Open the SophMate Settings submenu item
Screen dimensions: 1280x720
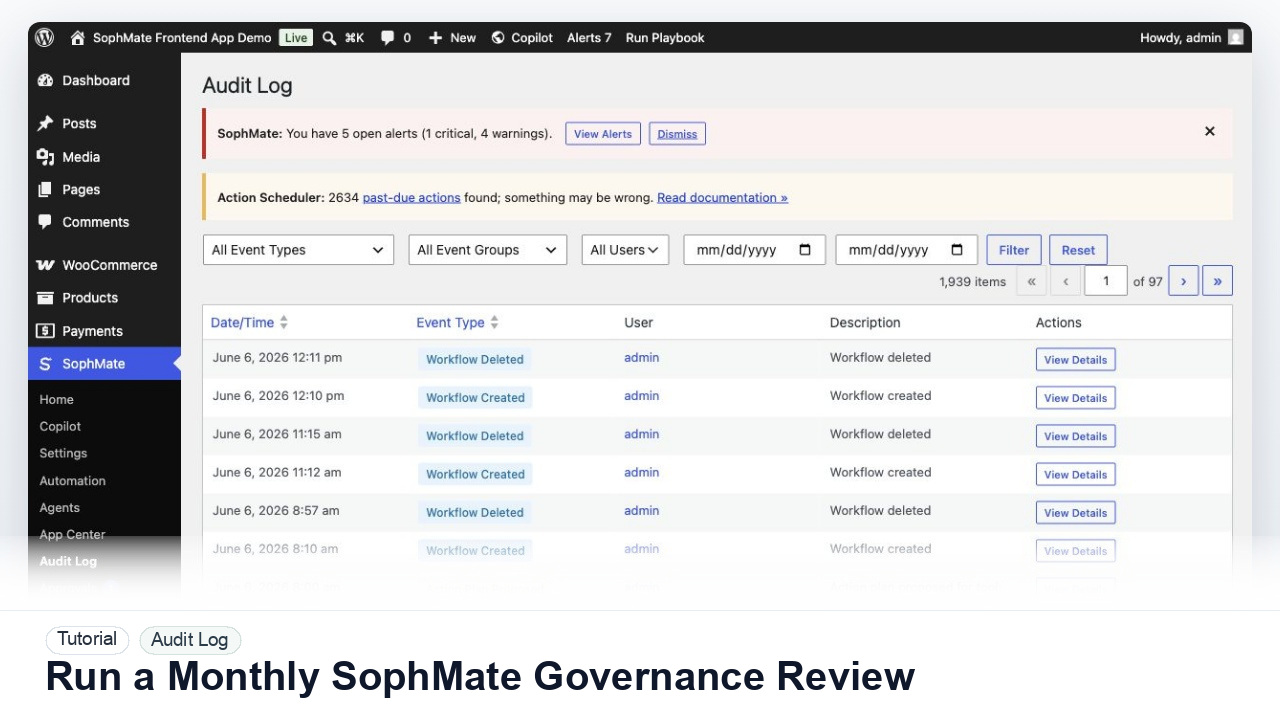[63, 453]
